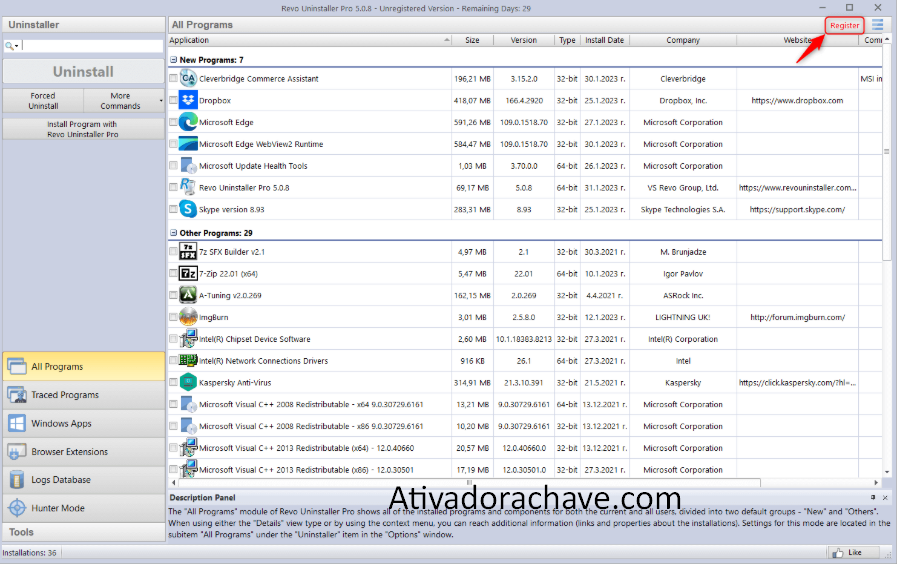Viewport: 898px width, 565px height.
Task: Select the Visual C++ 2013 x86 row
Action: click(x=525, y=469)
